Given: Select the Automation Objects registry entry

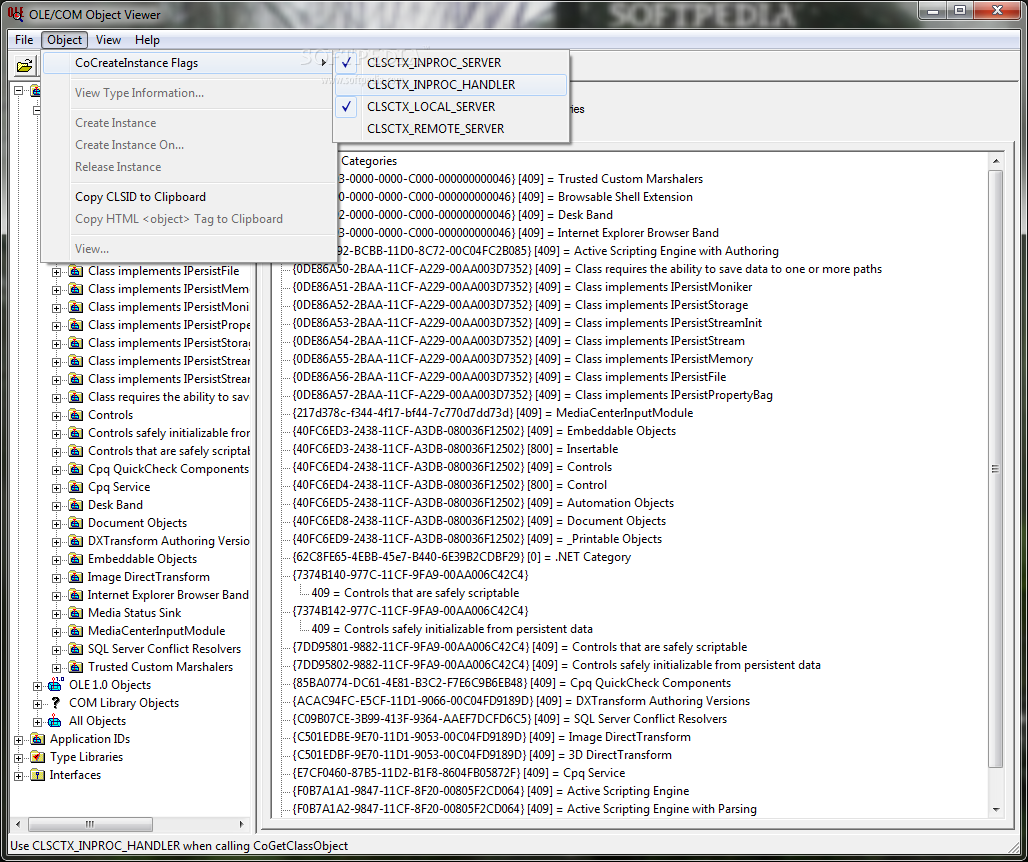Looking at the screenshot, I should pyautogui.click(x=483, y=503).
